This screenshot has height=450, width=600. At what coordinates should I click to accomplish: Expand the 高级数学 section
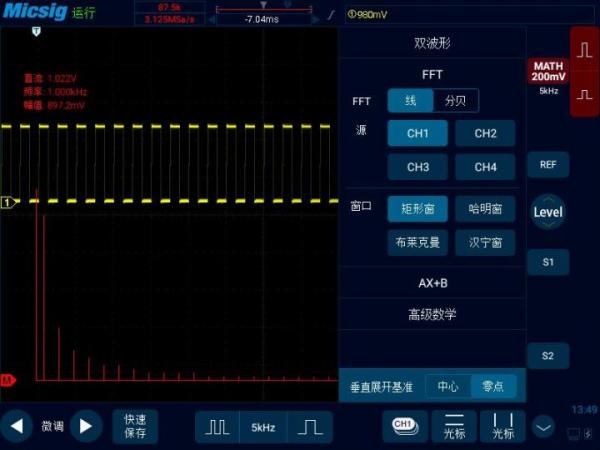coord(432,314)
